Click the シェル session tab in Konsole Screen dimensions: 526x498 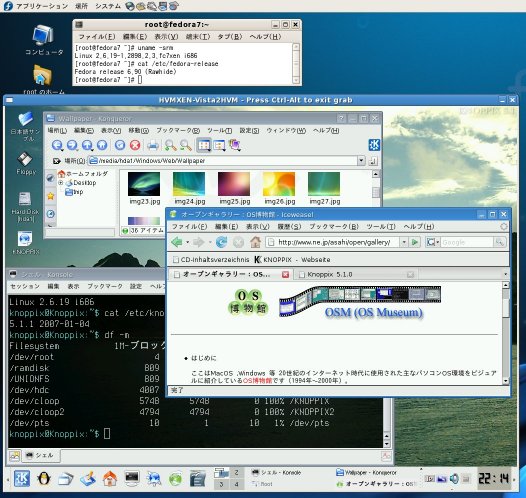pyautogui.click(x=41, y=456)
